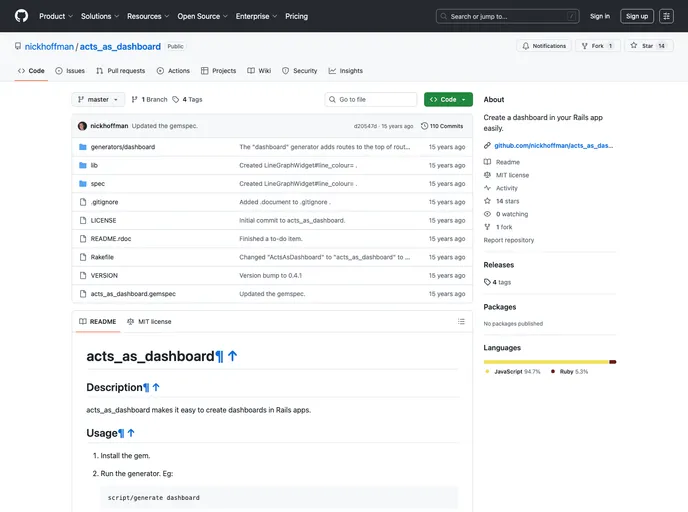Expand the Resources menu
The height and width of the screenshot is (512, 688).
(148, 16)
